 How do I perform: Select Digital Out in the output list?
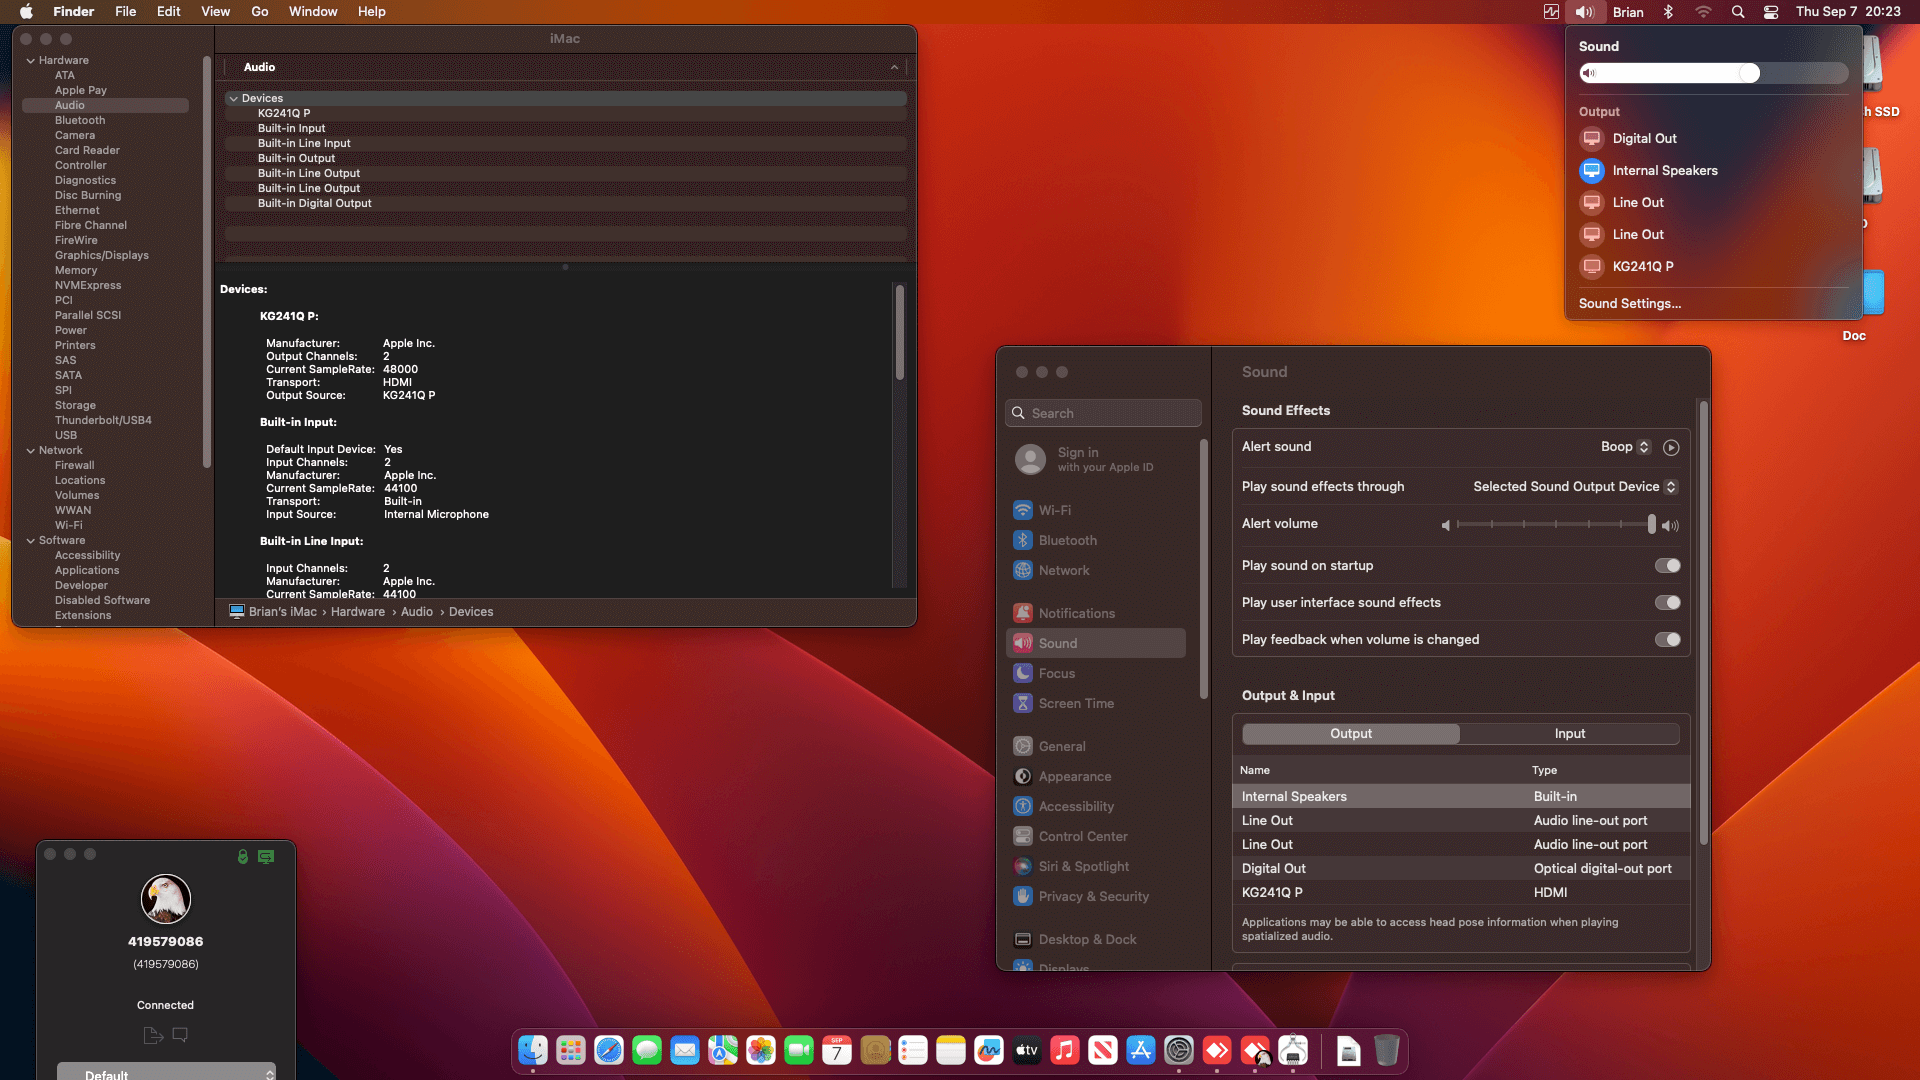(1273, 869)
